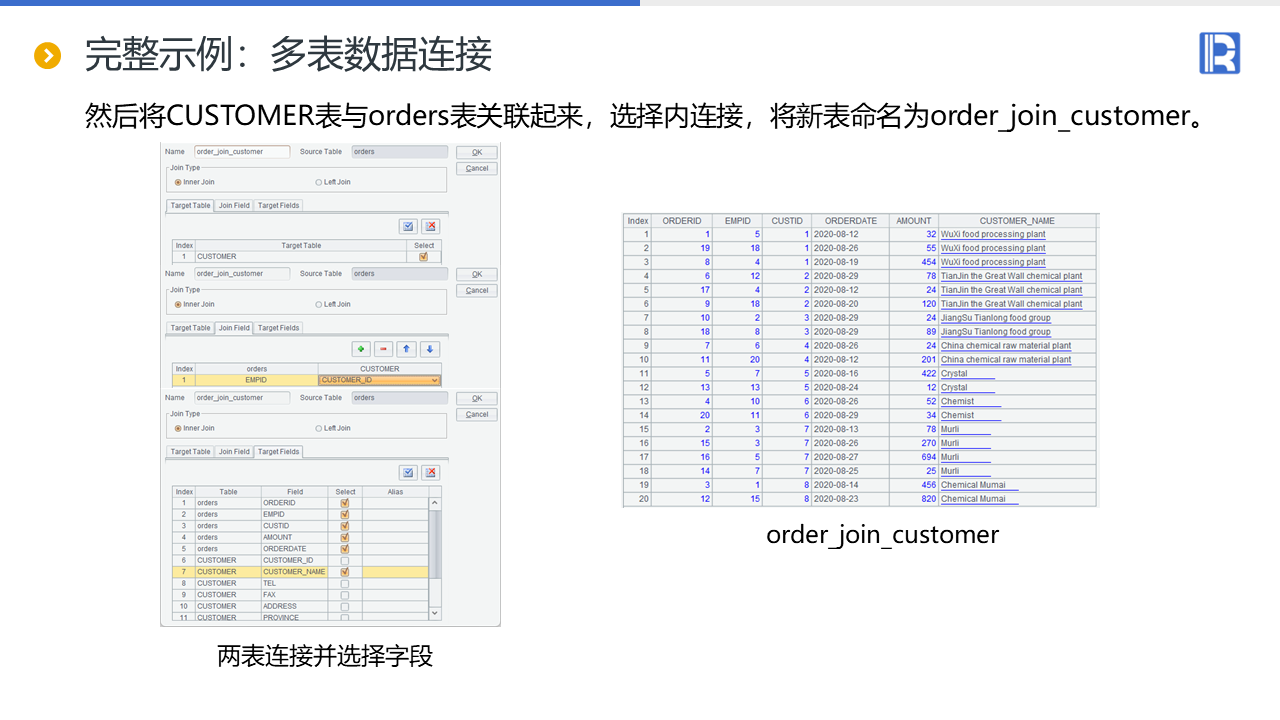This screenshot has width=1280, height=720.
Task: Click the blue move down arrow icon
Action: [x=430, y=349]
